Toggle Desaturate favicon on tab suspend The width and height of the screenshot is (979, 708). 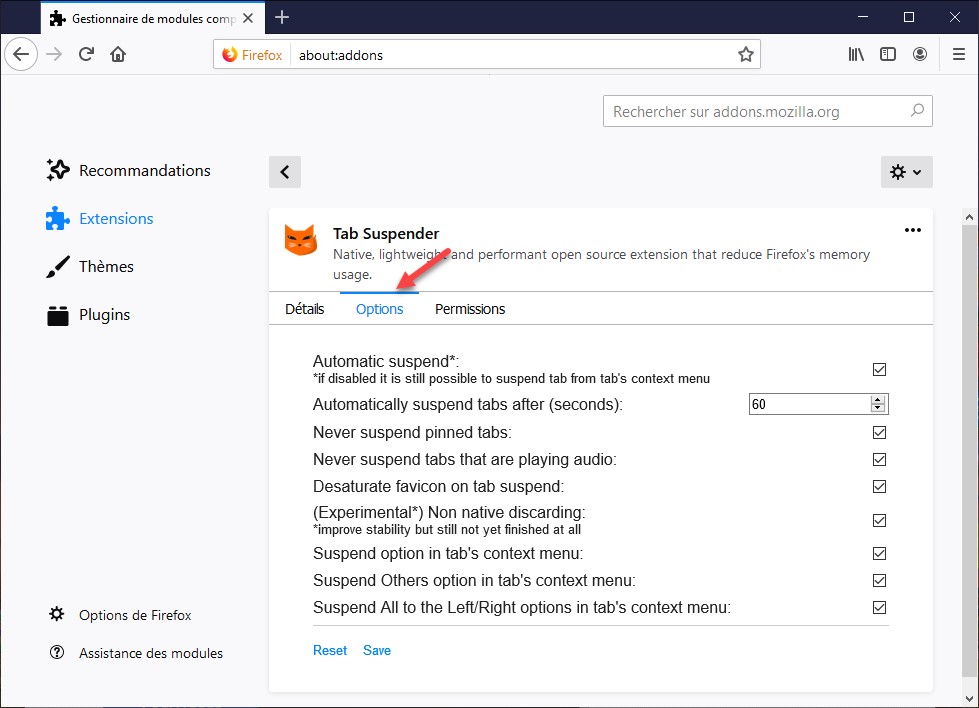click(x=879, y=487)
